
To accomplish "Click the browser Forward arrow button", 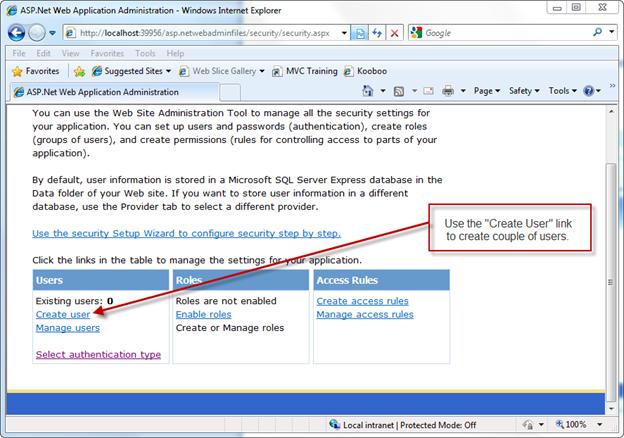I will coord(37,33).
